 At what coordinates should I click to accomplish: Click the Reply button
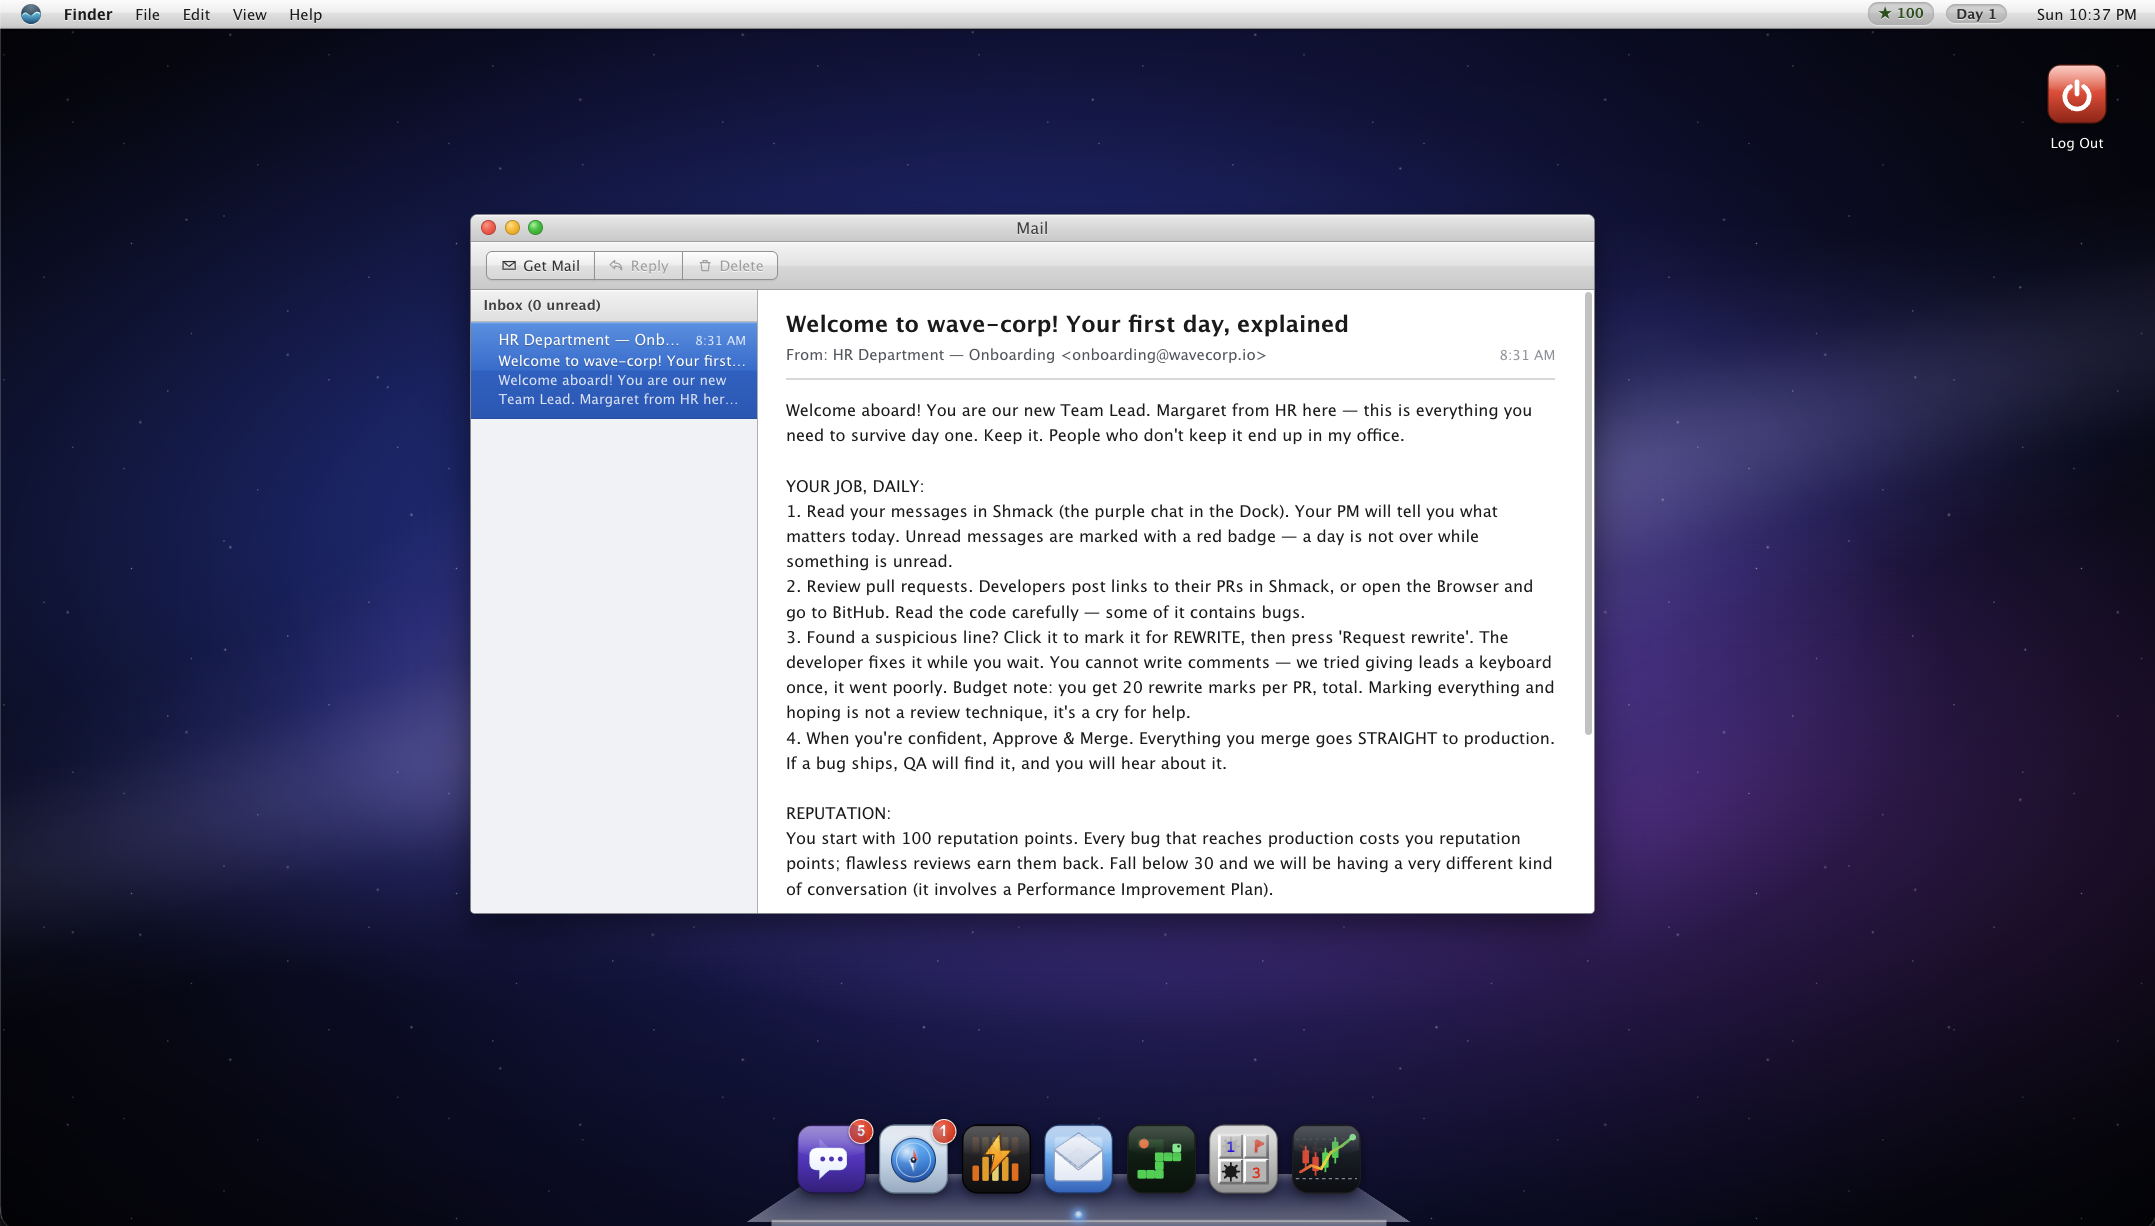click(639, 265)
